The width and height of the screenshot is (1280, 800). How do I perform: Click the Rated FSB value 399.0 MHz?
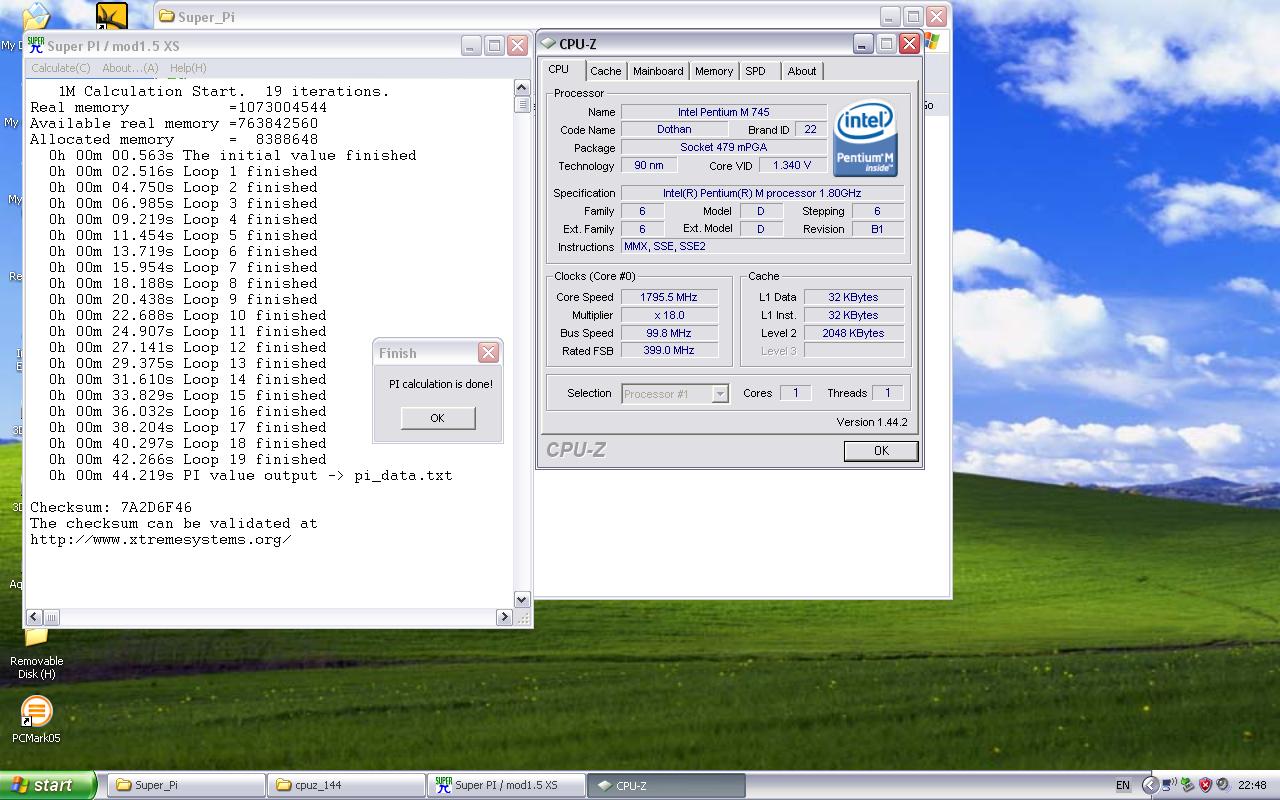pyautogui.click(x=669, y=351)
